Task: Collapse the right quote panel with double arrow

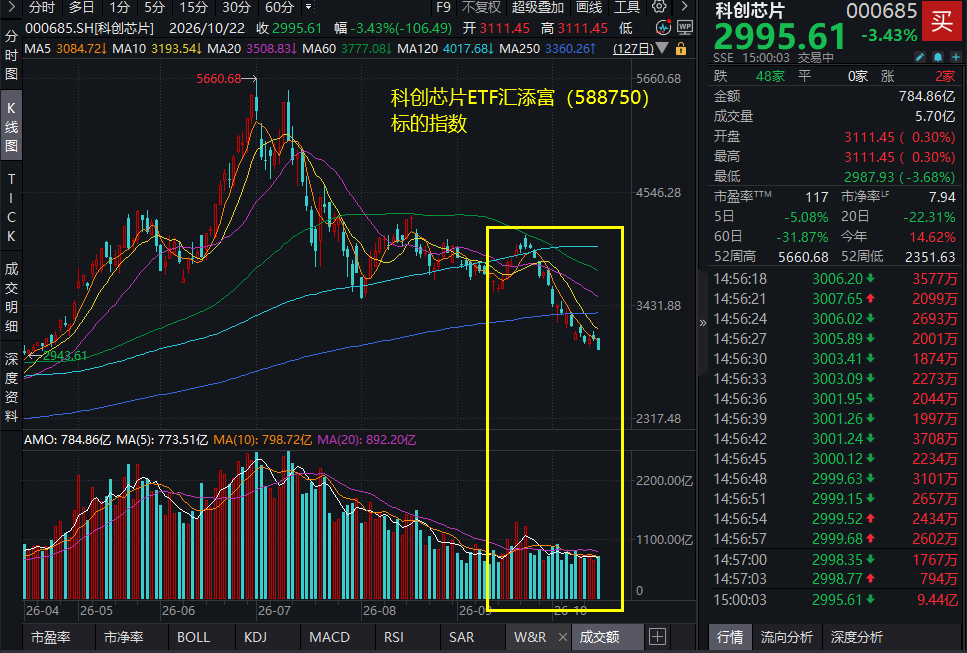Action: pos(702,323)
